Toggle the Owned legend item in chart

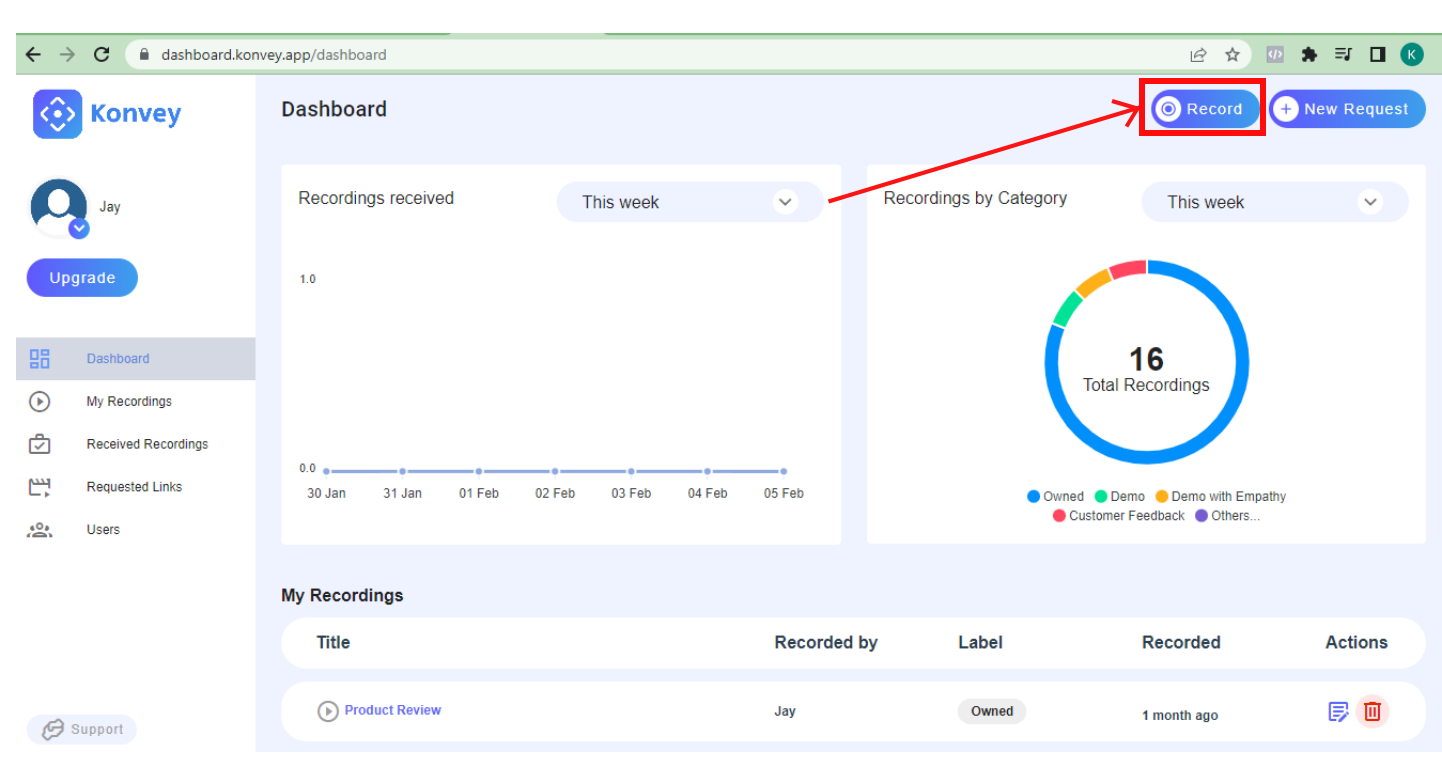click(x=1055, y=496)
